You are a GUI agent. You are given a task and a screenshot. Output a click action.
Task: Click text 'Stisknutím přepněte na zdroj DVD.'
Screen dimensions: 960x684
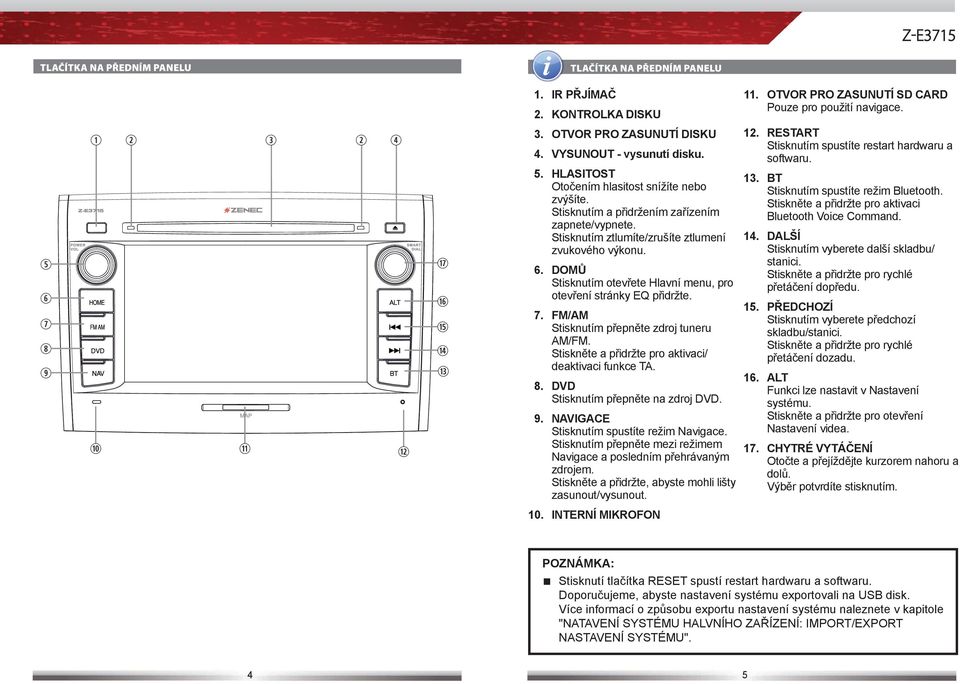pyautogui.click(x=636, y=399)
